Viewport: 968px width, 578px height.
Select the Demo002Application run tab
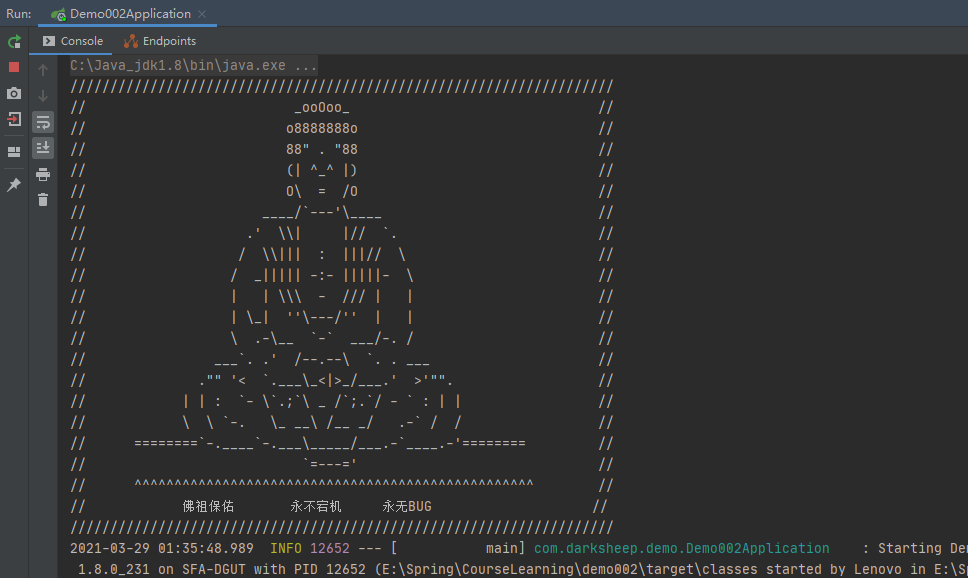tap(129, 14)
